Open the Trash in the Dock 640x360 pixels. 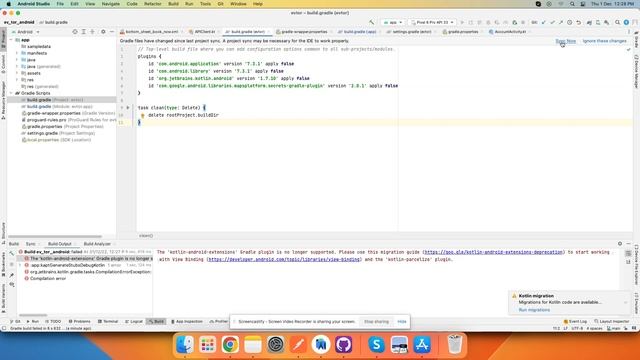(454, 344)
